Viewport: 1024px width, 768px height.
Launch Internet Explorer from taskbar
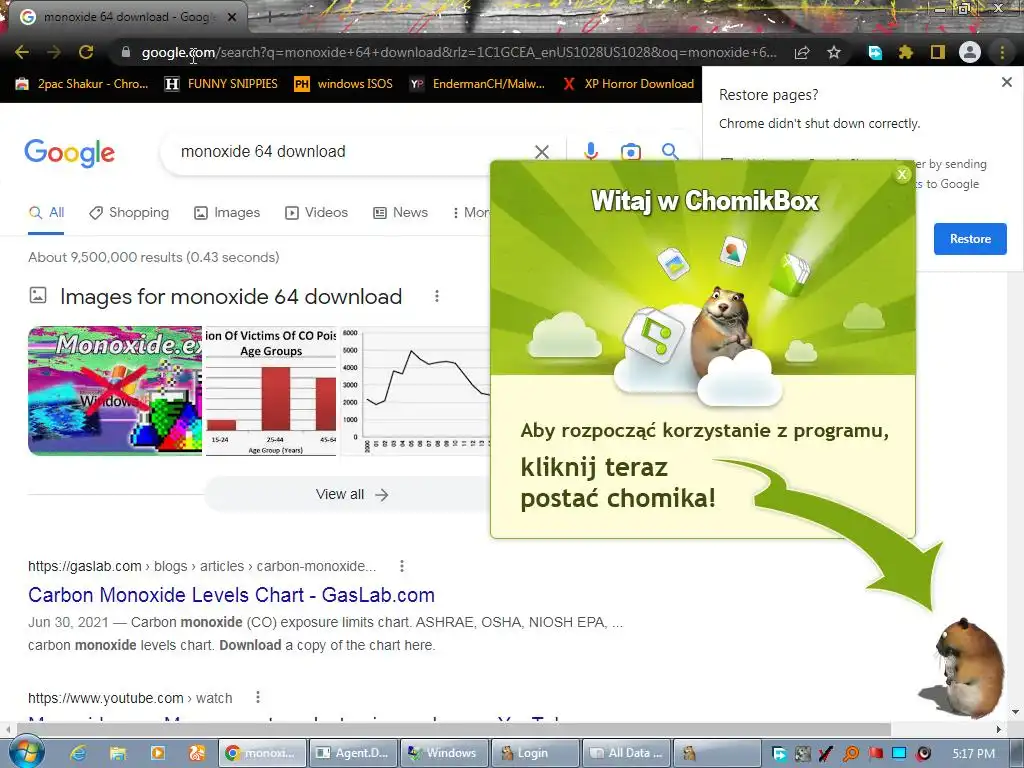coord(78,753)
